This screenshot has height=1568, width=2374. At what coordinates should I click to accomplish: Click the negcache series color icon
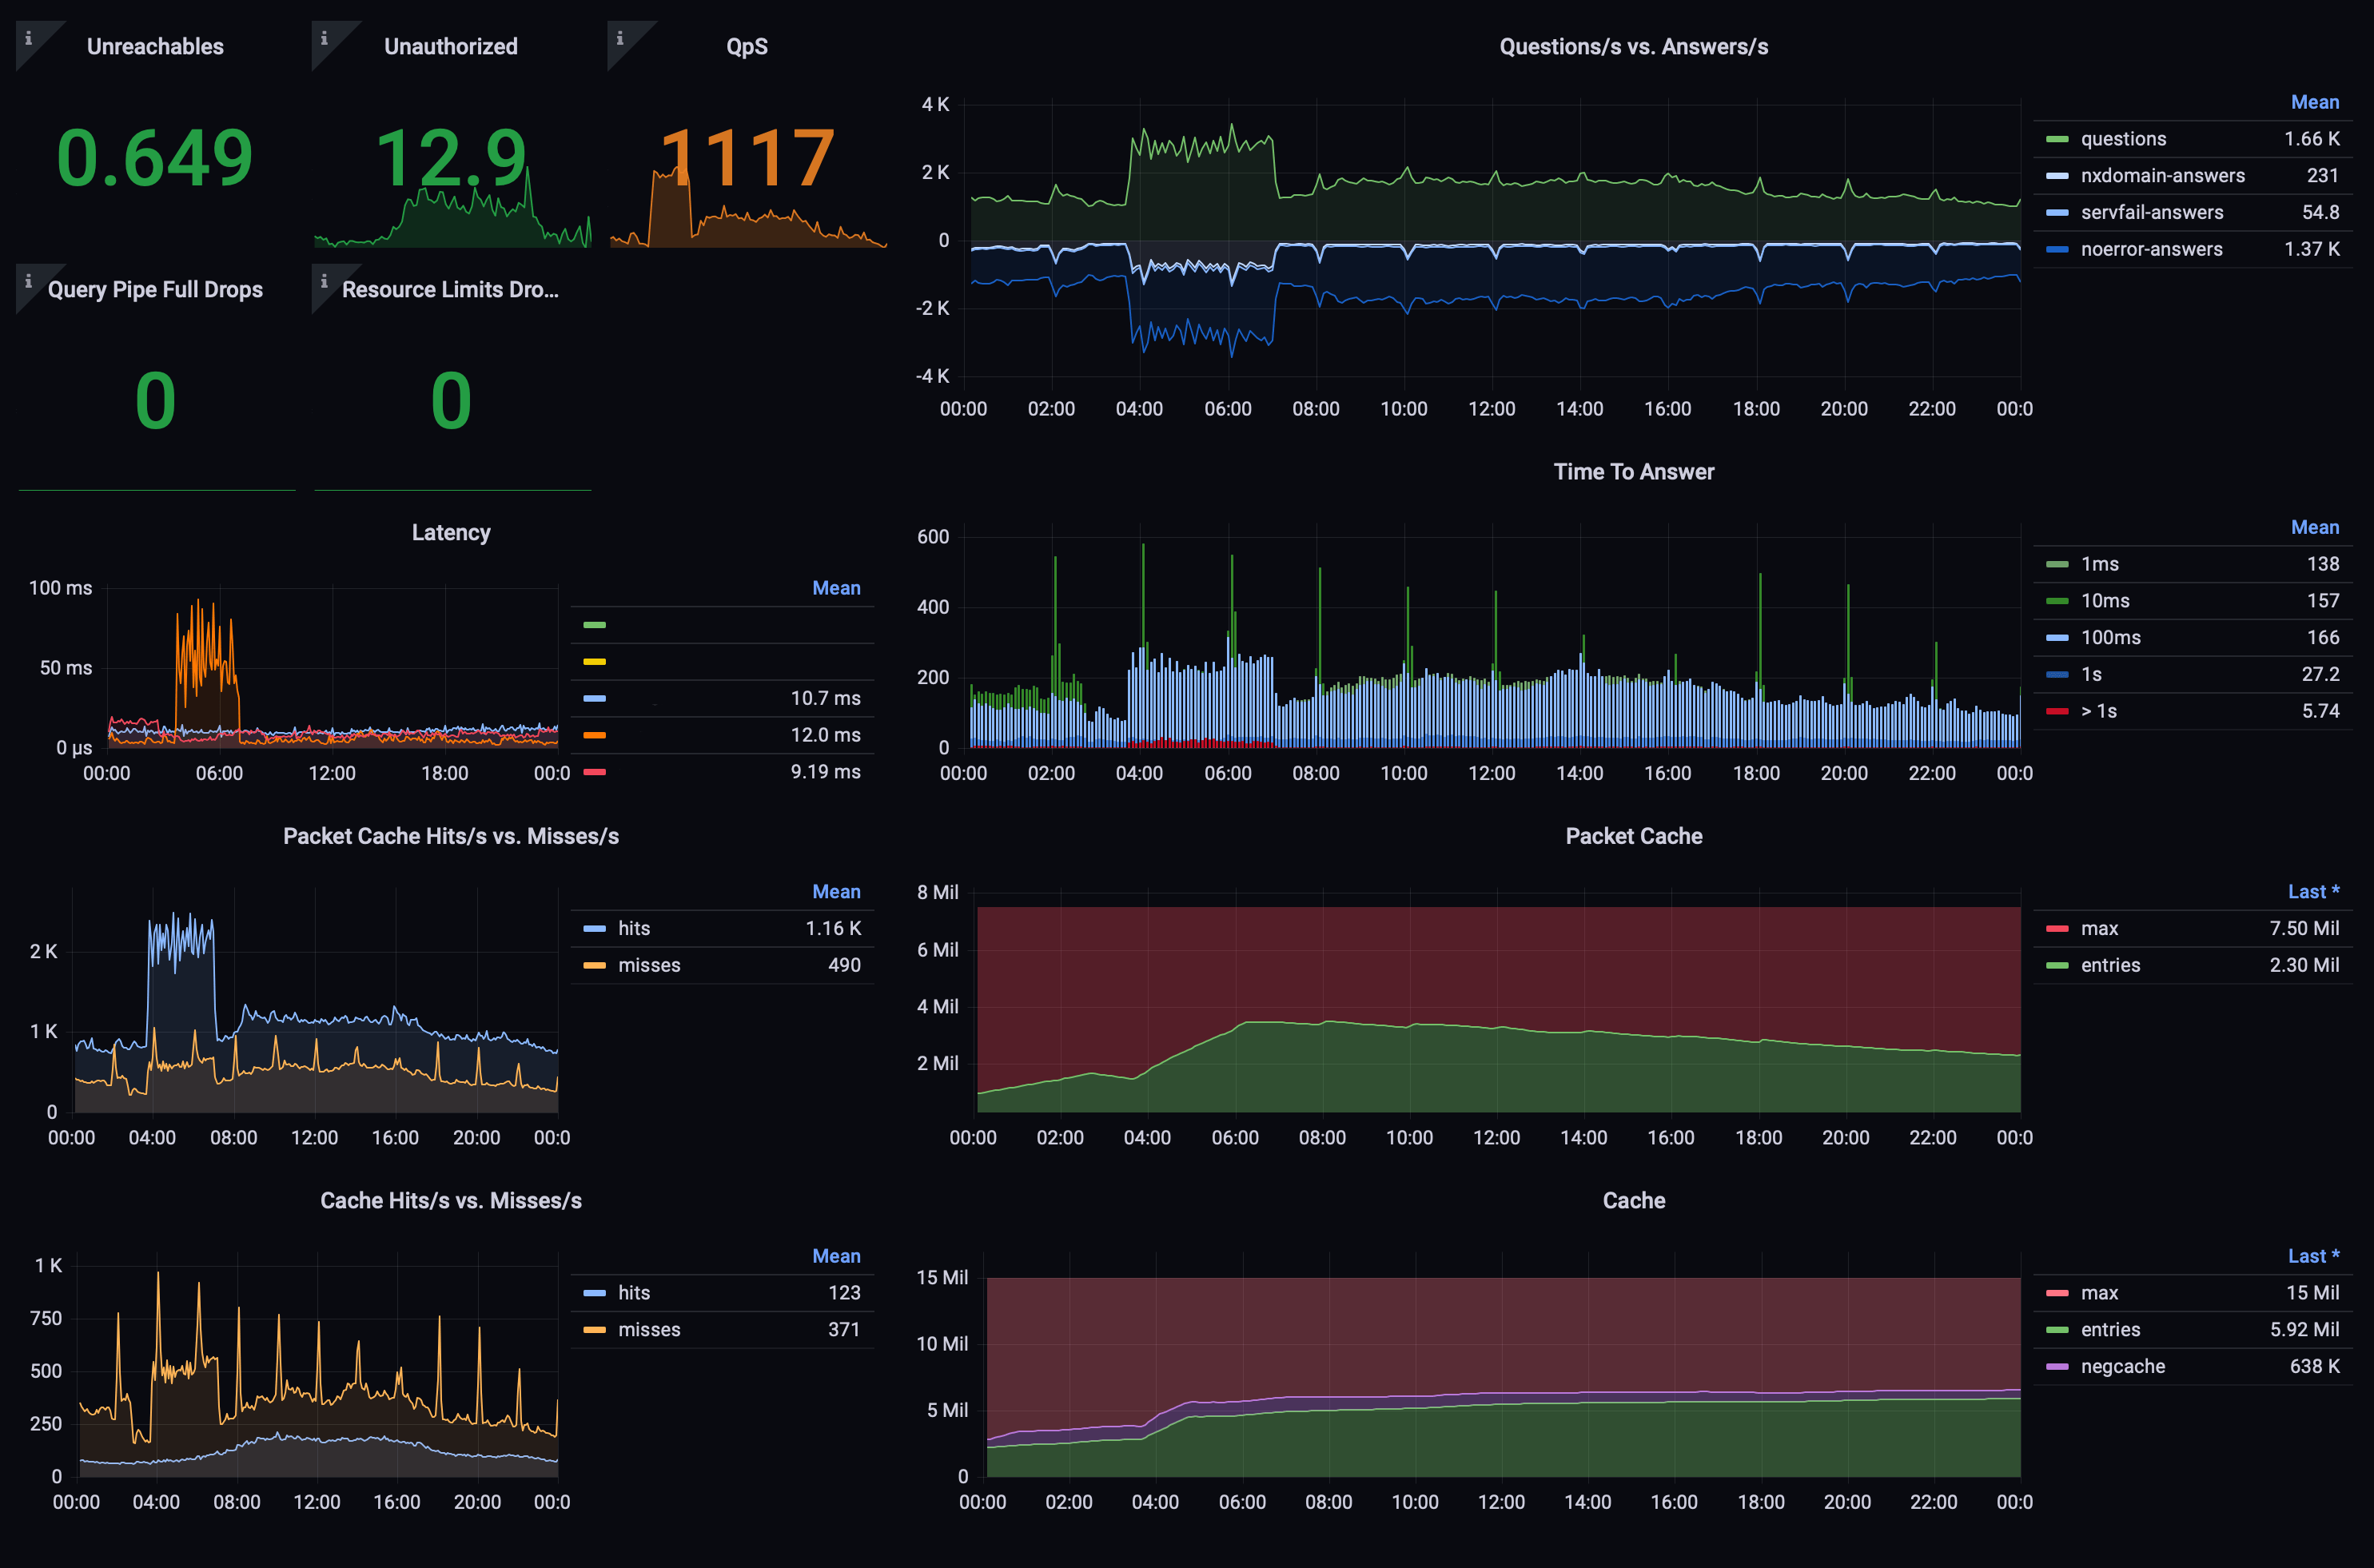coord(2057,1366)
